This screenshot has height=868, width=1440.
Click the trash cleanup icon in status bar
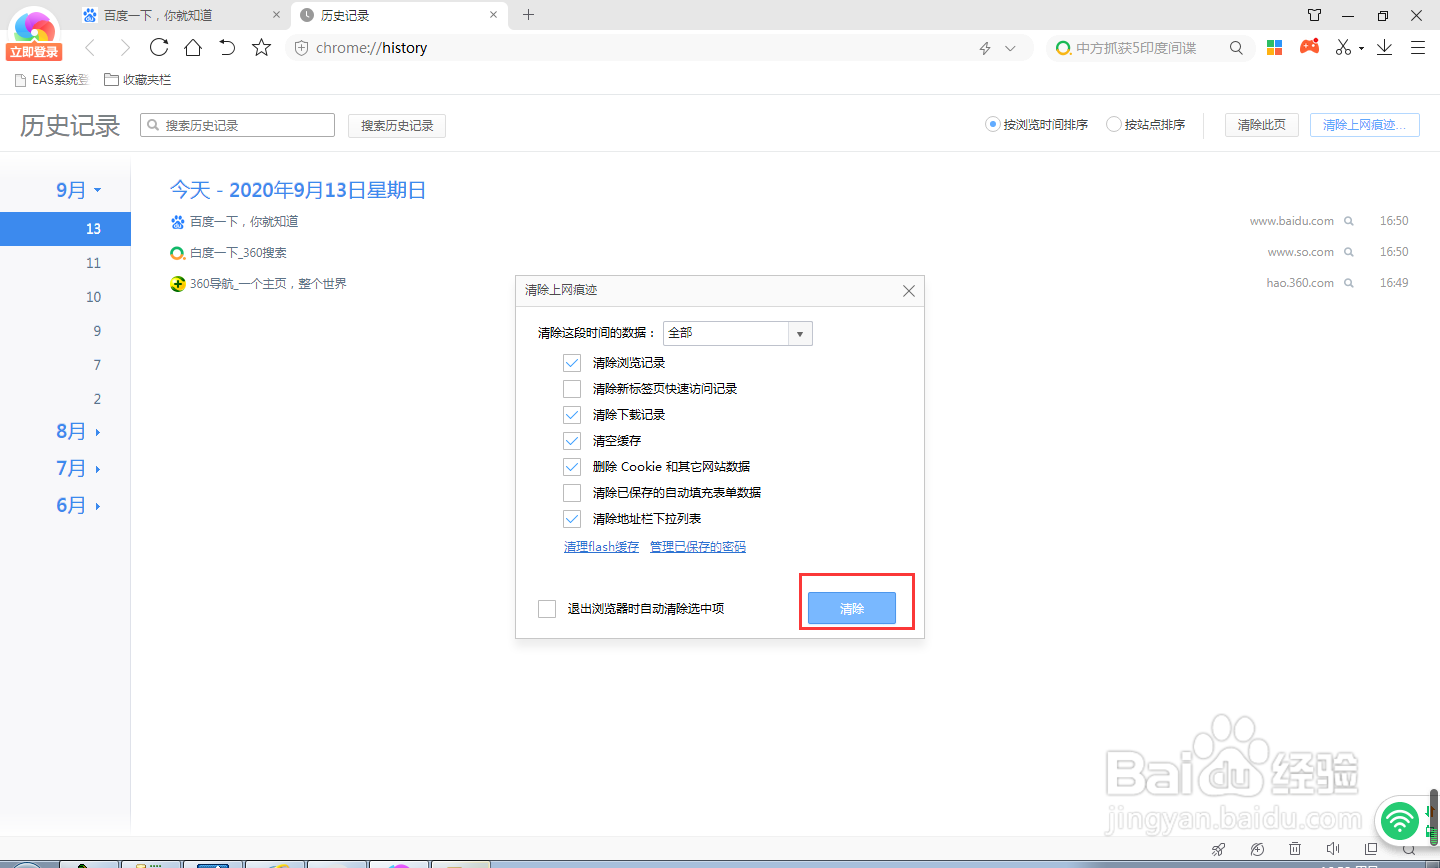(x=1295, y=849)
